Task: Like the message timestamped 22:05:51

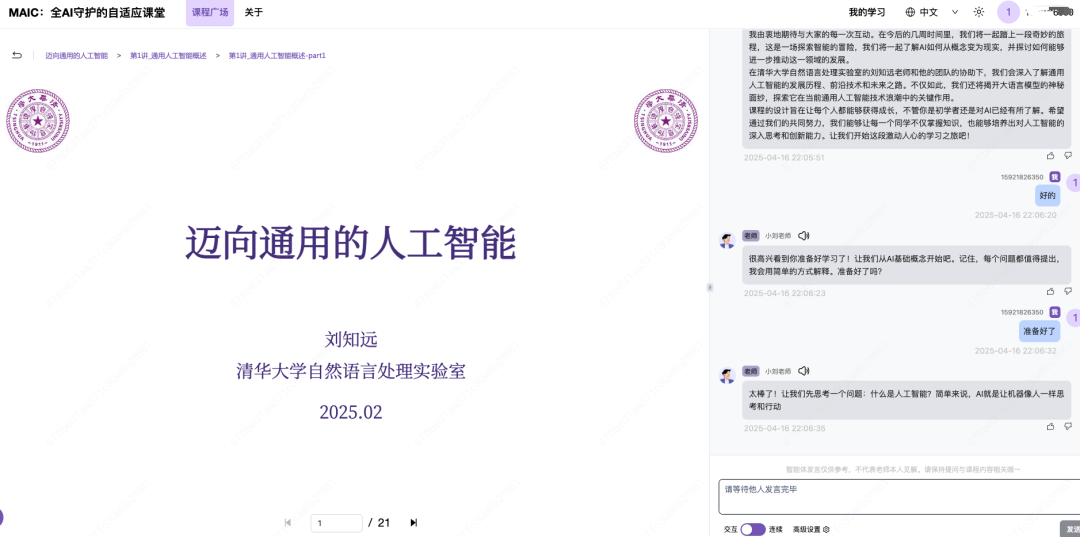Action: pyautogui.click(x=1050, y=156)
